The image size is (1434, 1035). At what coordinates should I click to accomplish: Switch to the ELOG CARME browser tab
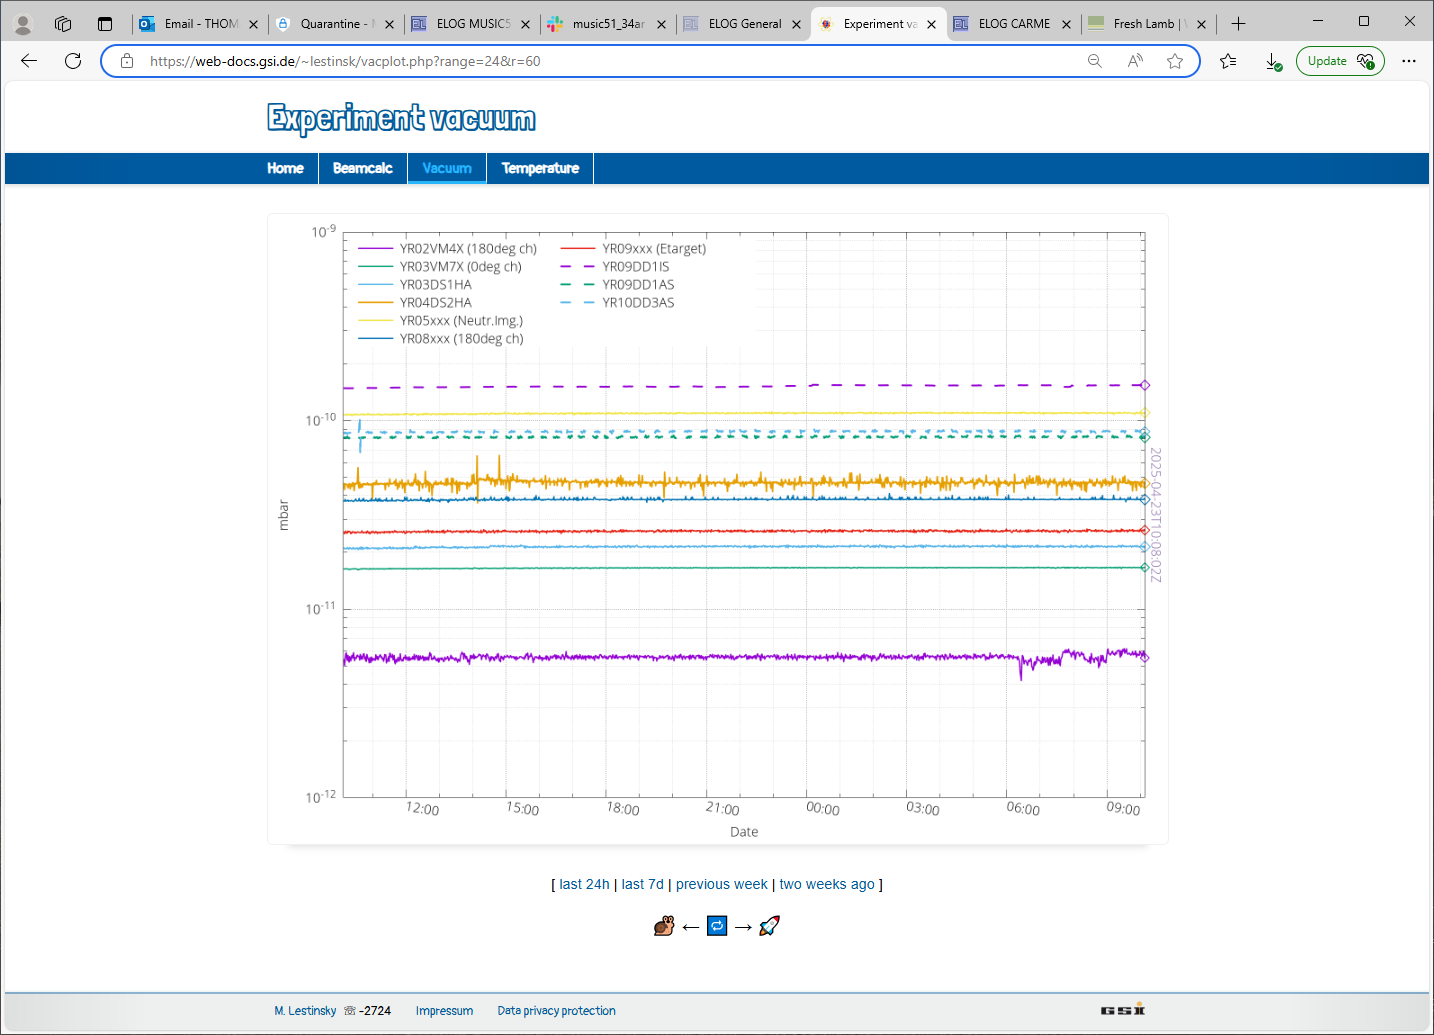pos(1013,24)
